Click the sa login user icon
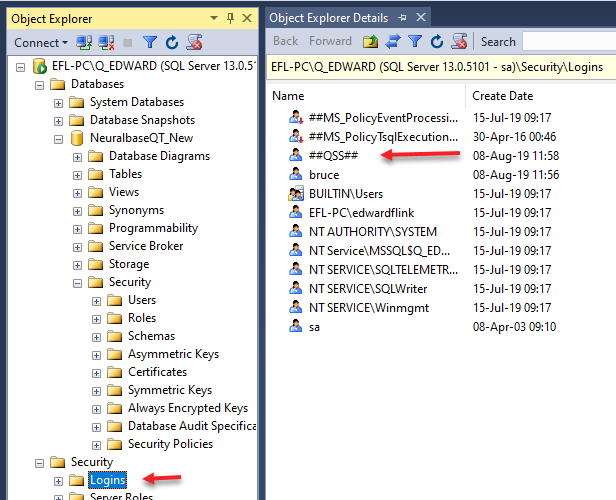The width and height of the screenshot is (616, 500). pyautogui.click(x=295, y=326)
